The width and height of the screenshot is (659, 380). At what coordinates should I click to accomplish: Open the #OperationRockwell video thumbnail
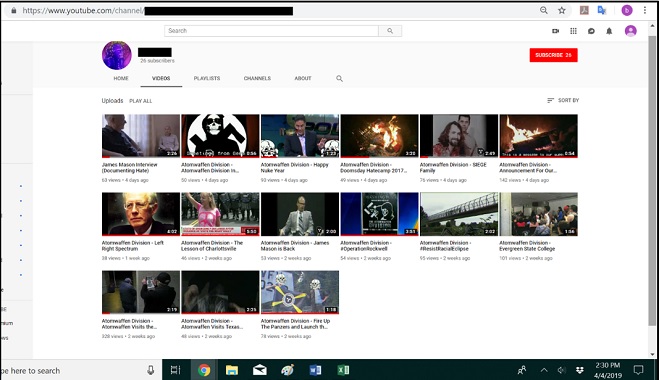[x=380, y=214]
